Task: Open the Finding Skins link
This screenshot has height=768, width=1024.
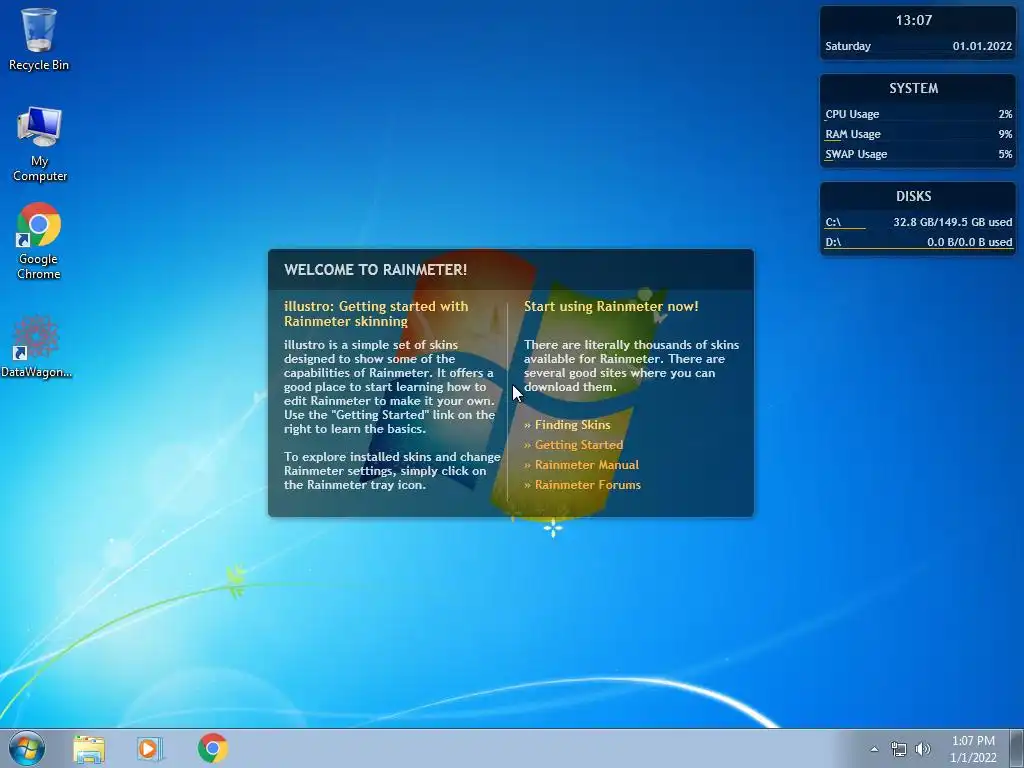Action: (x=572, y=424)
